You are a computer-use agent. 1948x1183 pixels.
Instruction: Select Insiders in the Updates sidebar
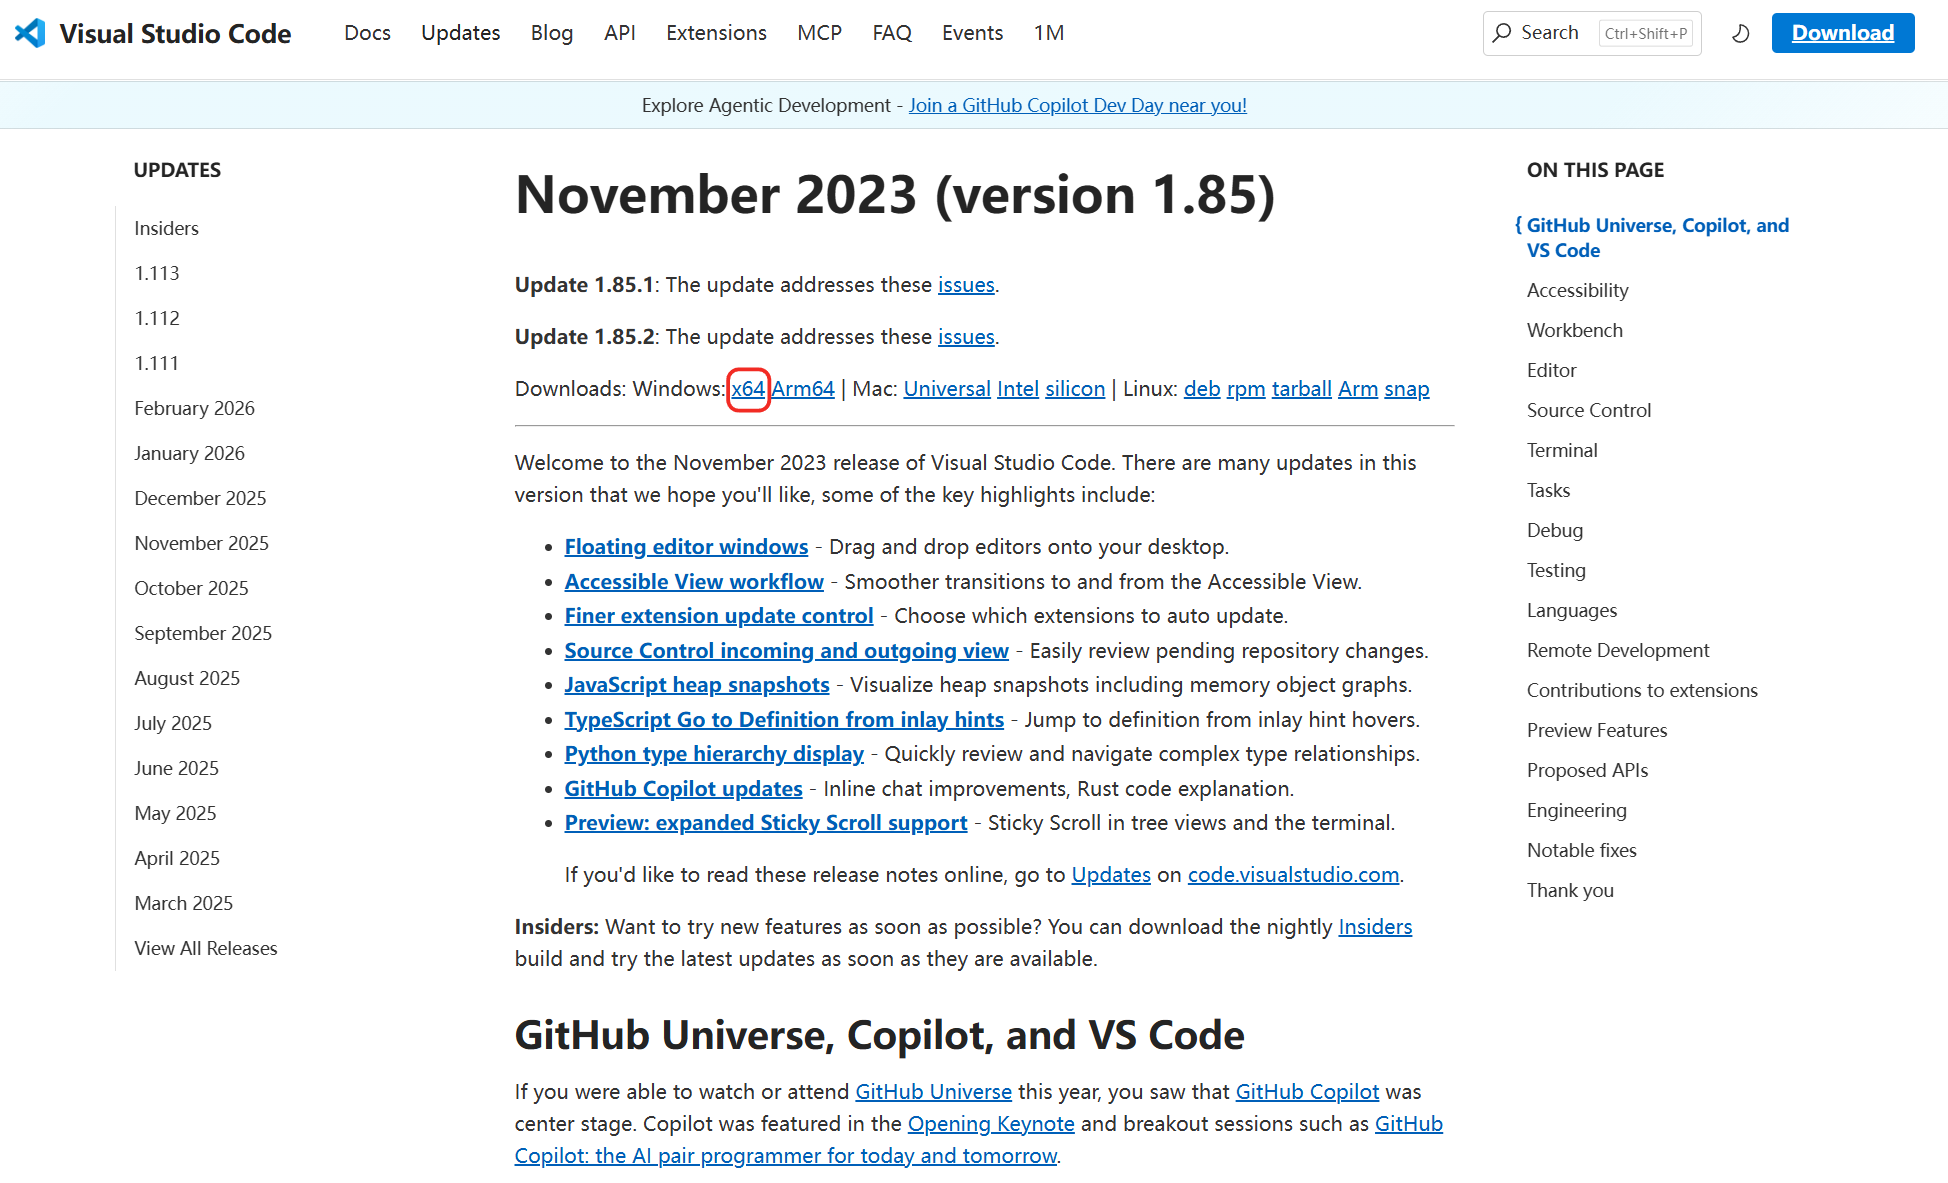pos(166,228)
